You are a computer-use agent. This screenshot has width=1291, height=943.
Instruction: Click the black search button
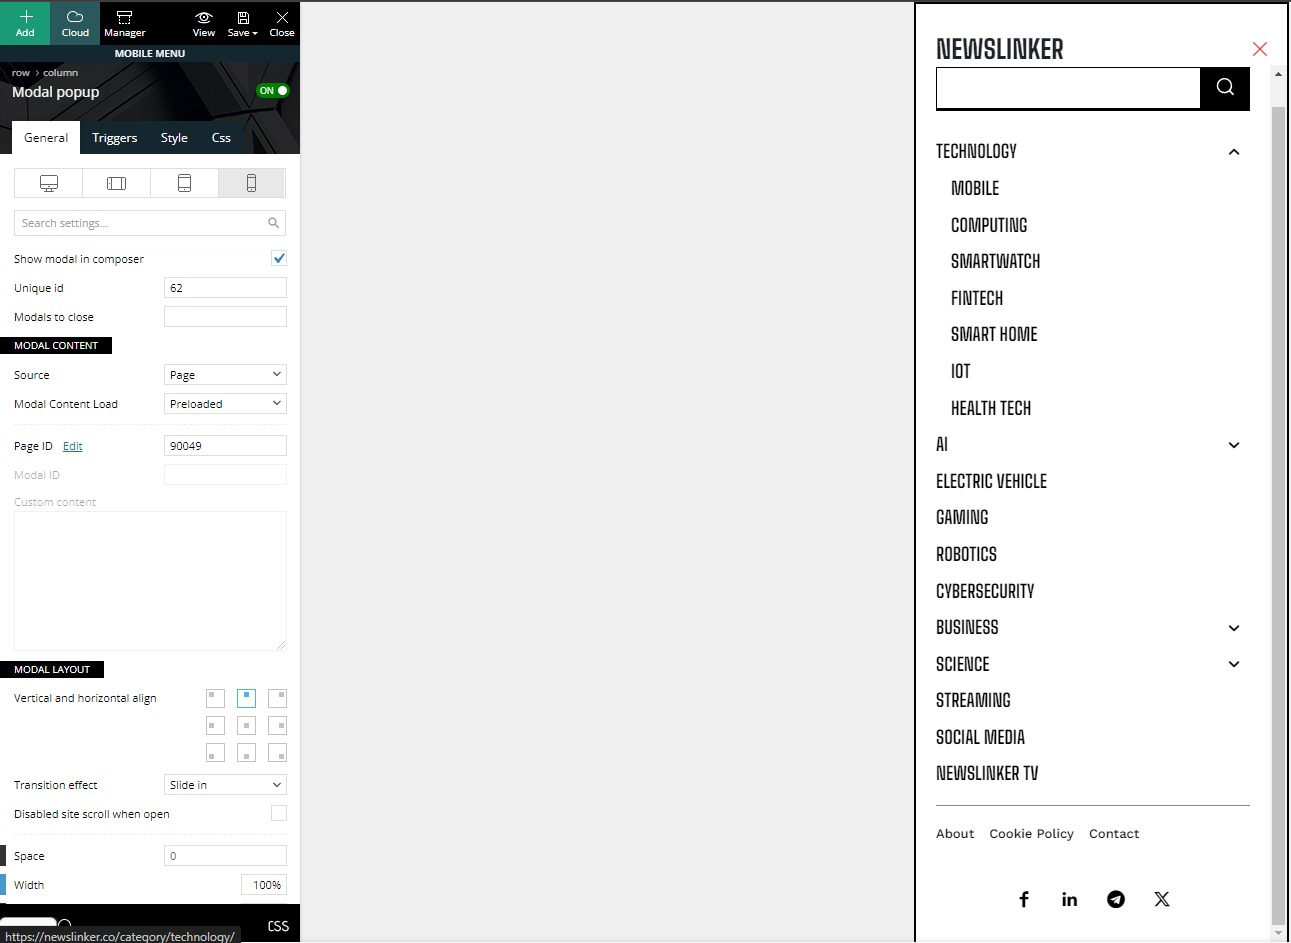coord(1225,89)
